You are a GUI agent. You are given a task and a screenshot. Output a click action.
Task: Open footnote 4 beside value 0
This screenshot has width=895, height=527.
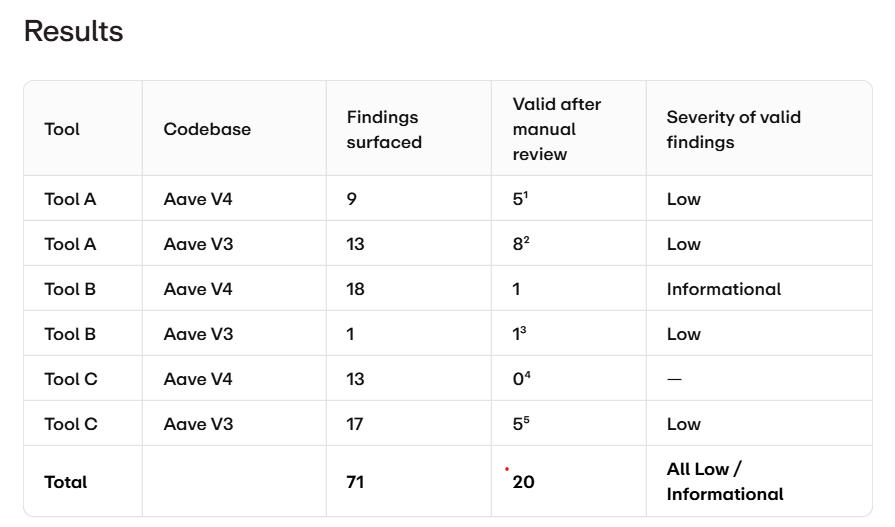[x=527, y=375]
